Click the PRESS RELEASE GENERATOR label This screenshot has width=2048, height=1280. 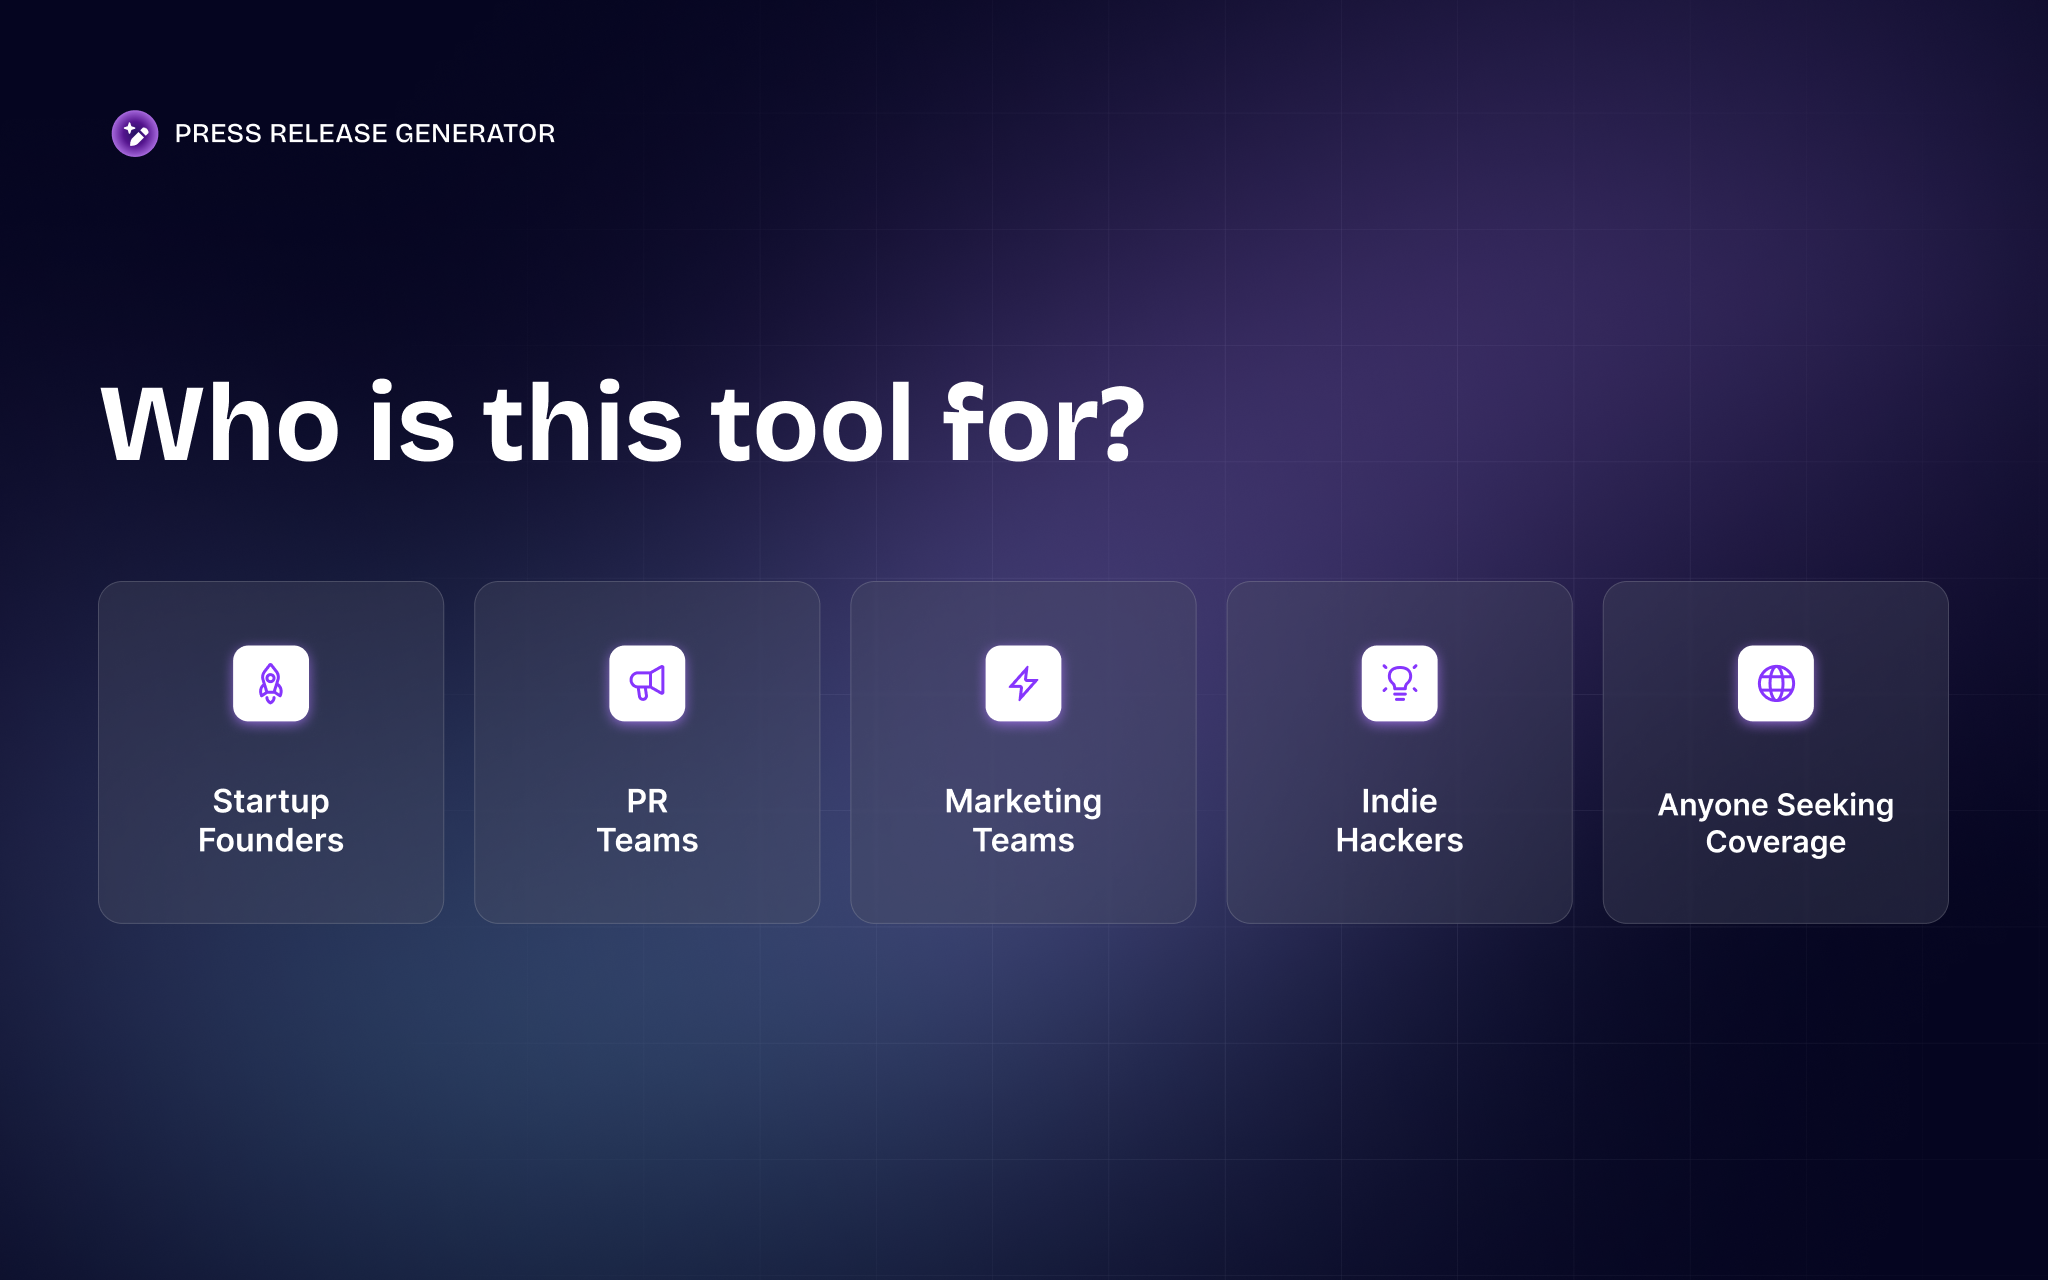tap(363, 133)
